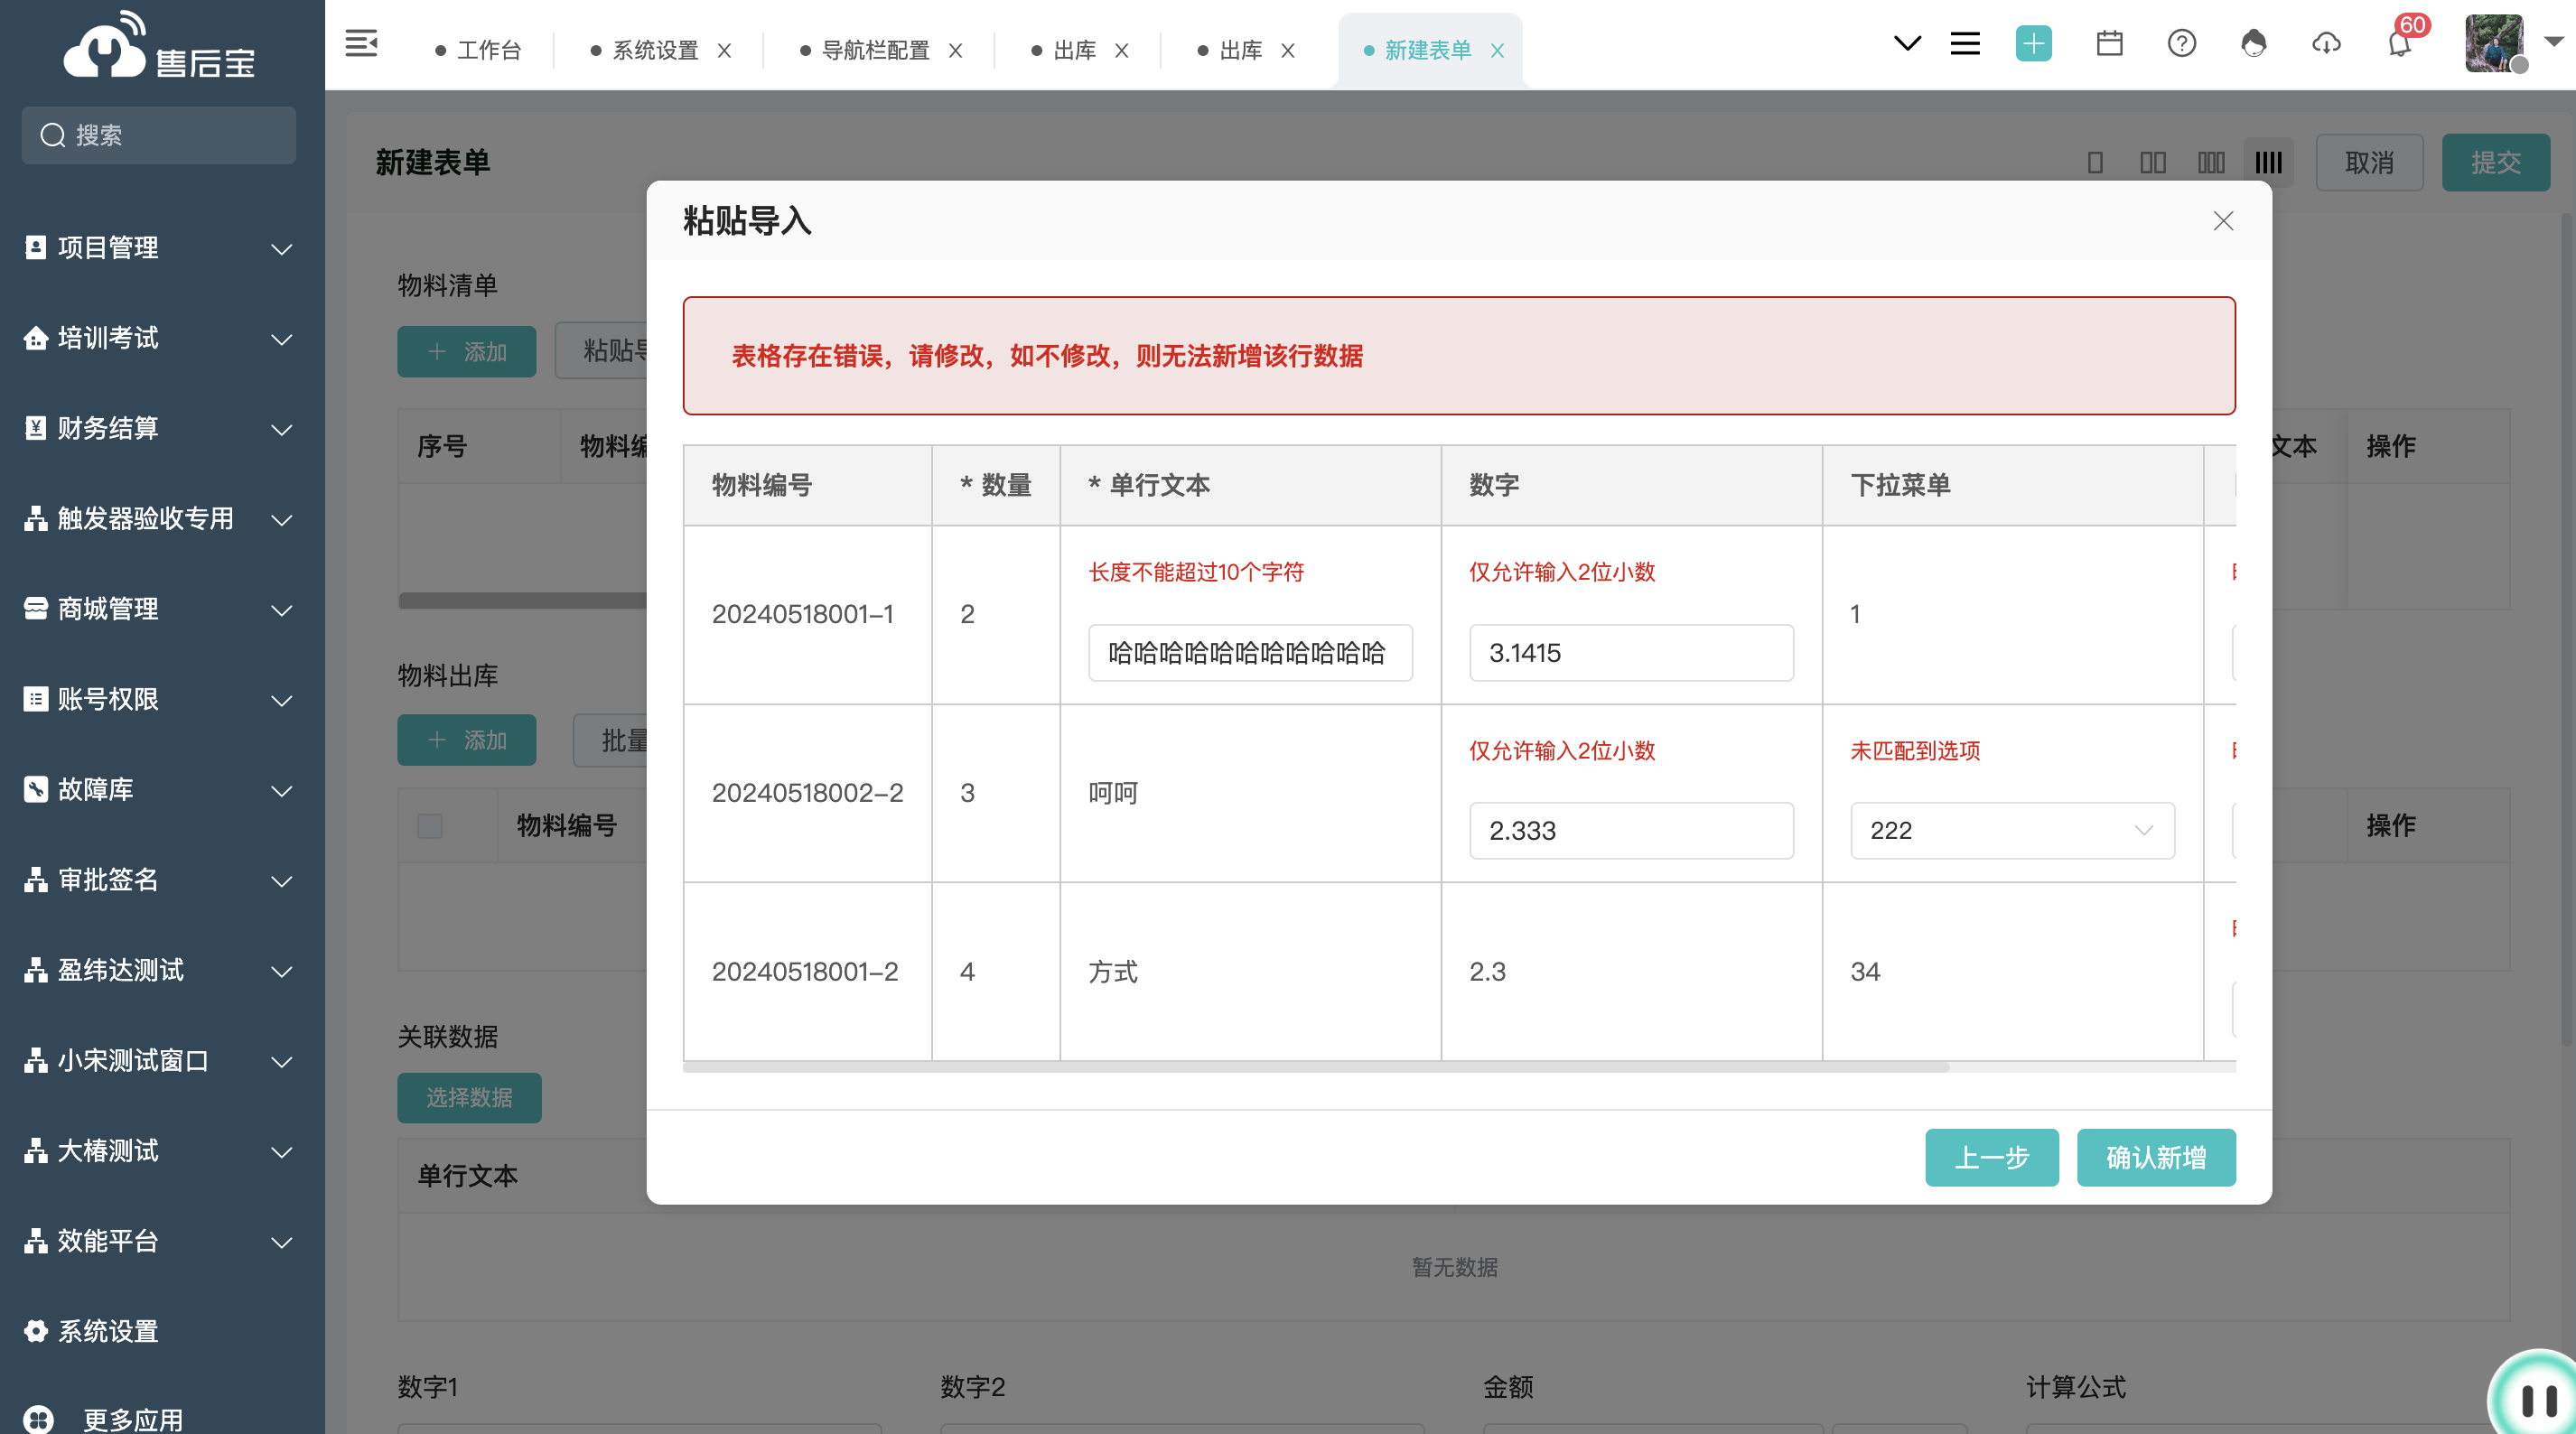Click the 故障库 sidebar icon
2576x1434 pixels.
point(35,789)
